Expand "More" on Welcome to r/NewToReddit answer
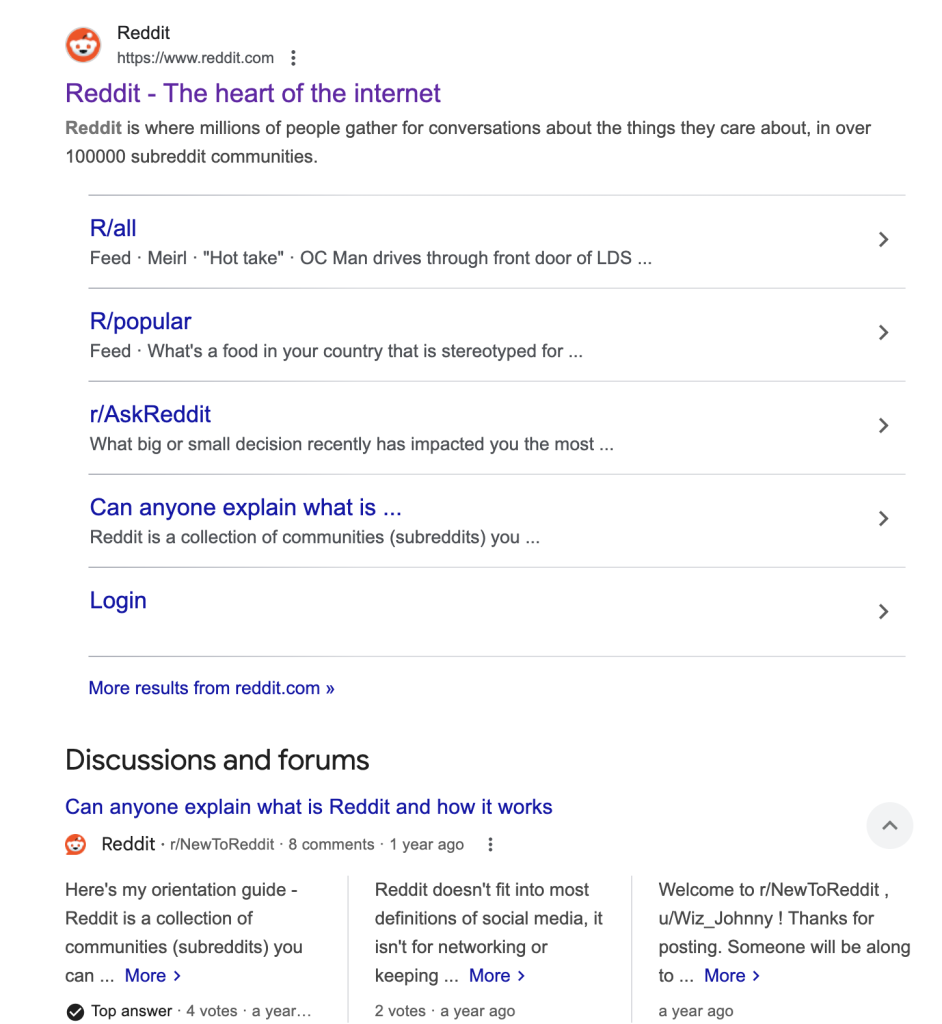This screenshot has height=1024, width=942. pos(732,976)
